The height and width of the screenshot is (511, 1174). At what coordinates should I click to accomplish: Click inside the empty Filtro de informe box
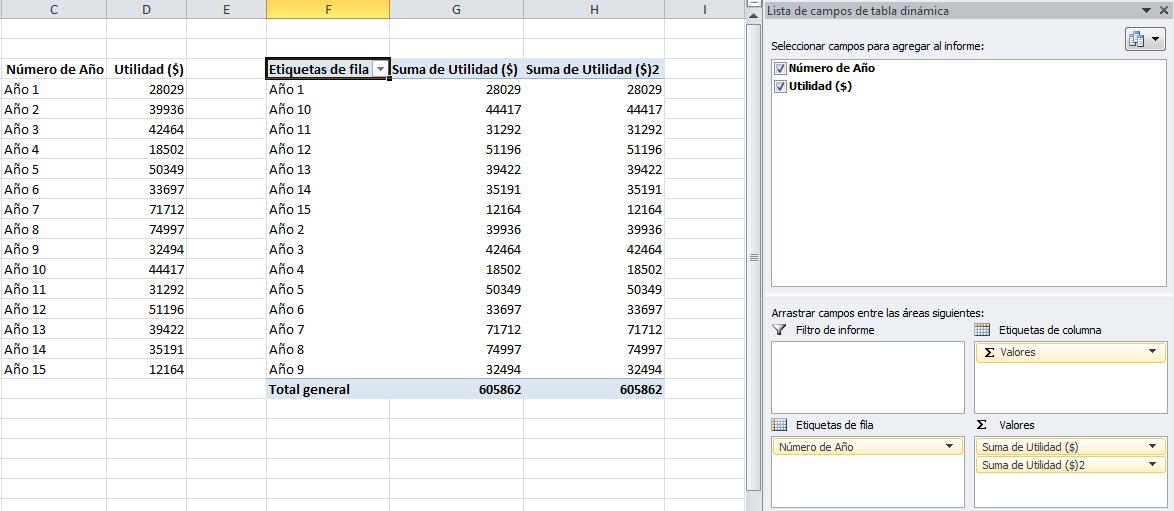(x=867, y=377)
